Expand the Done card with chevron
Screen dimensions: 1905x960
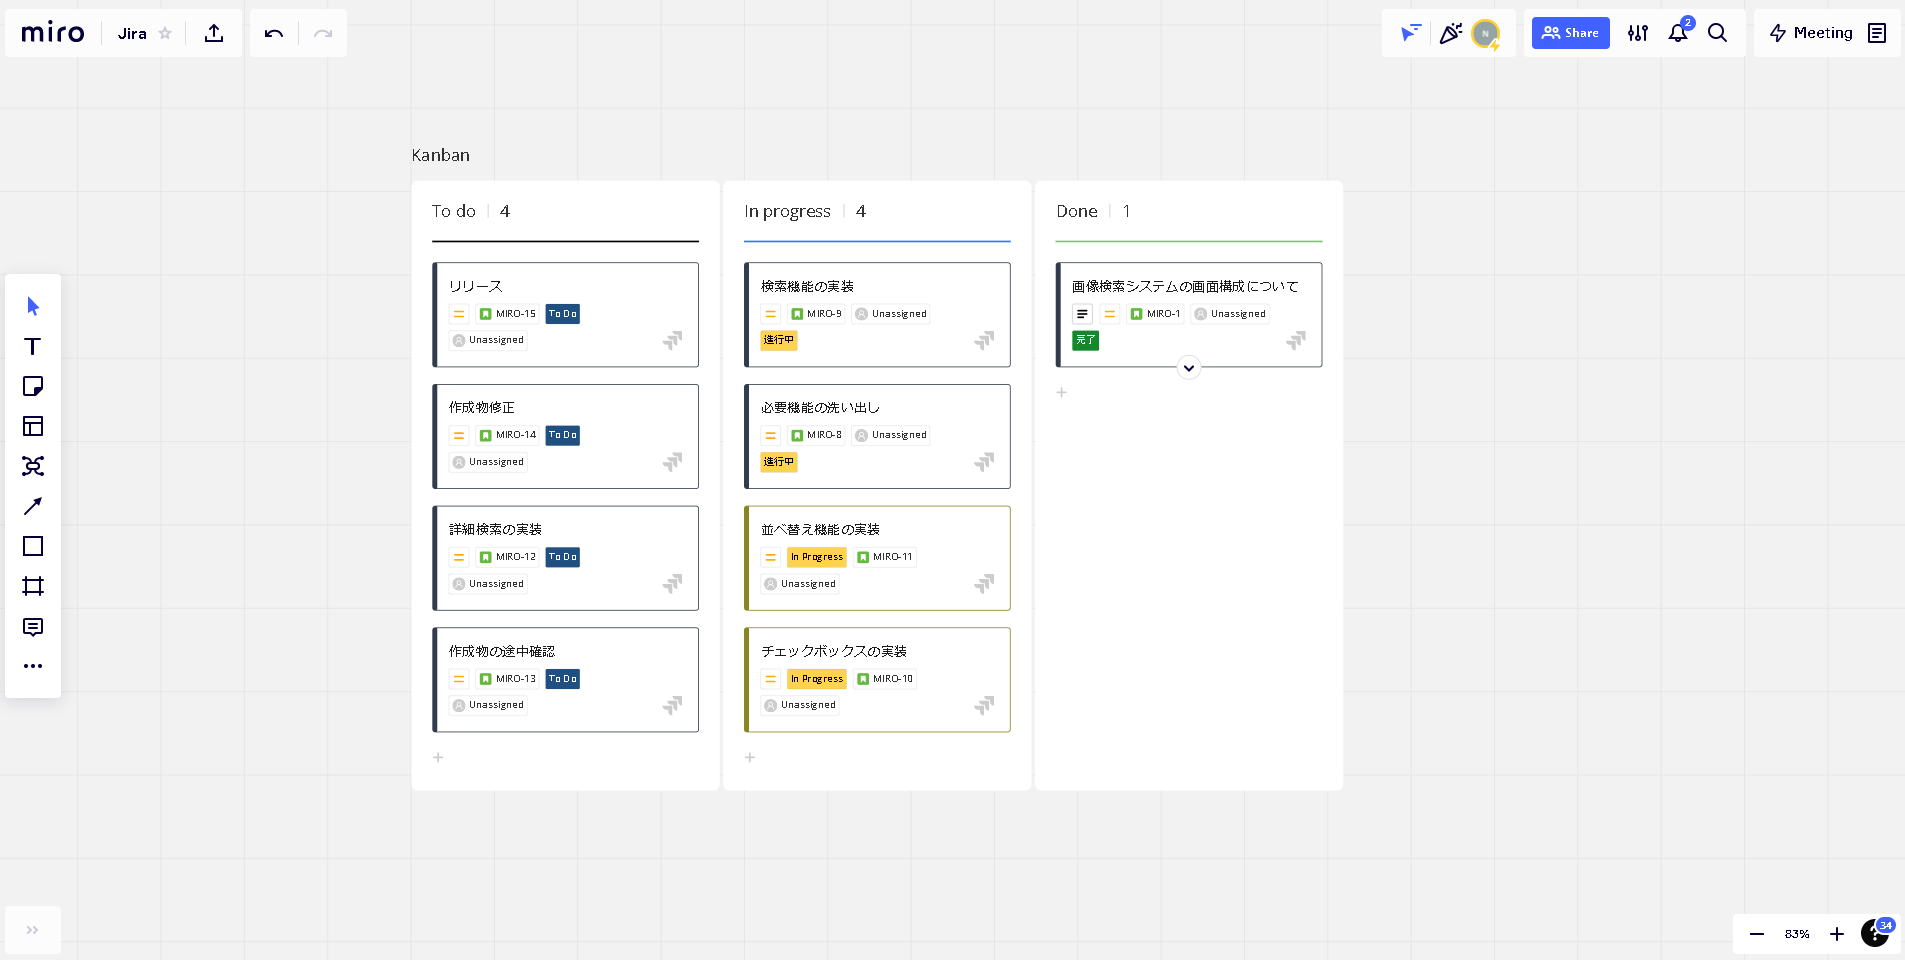tap(1188, 368)
